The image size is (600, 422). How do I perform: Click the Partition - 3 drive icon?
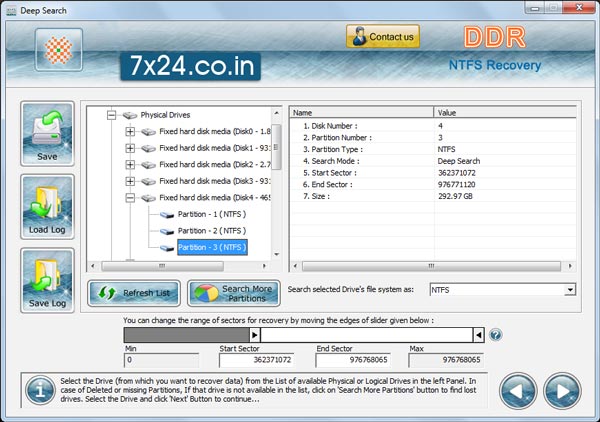167,248
